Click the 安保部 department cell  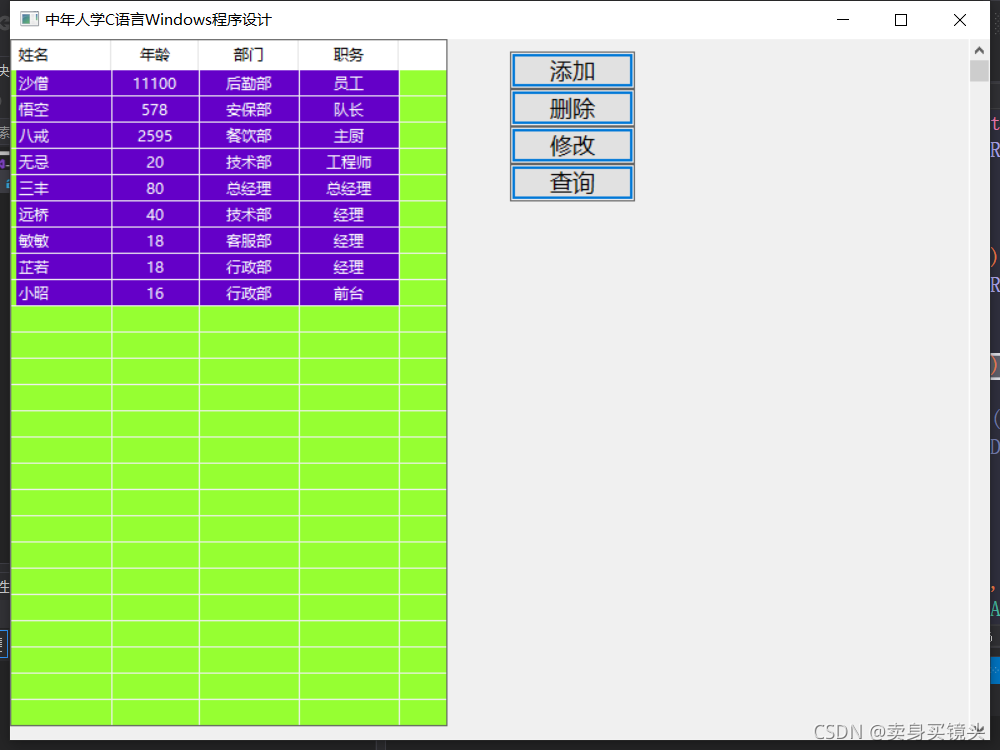249,110
